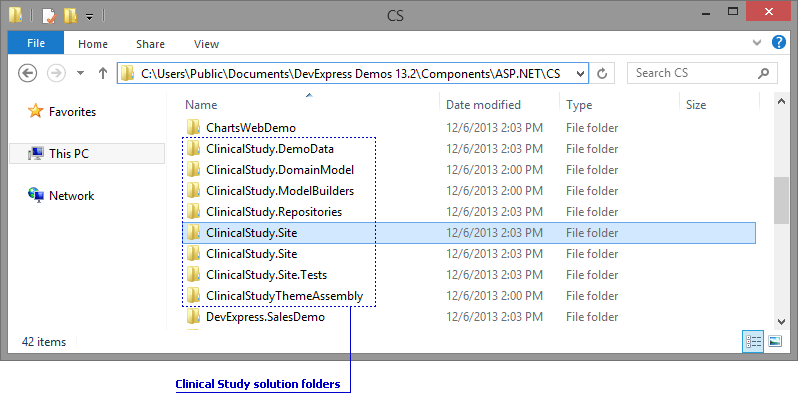
Task: Select the ChartsWebDemo folder icon
Action: click(193, 126)
